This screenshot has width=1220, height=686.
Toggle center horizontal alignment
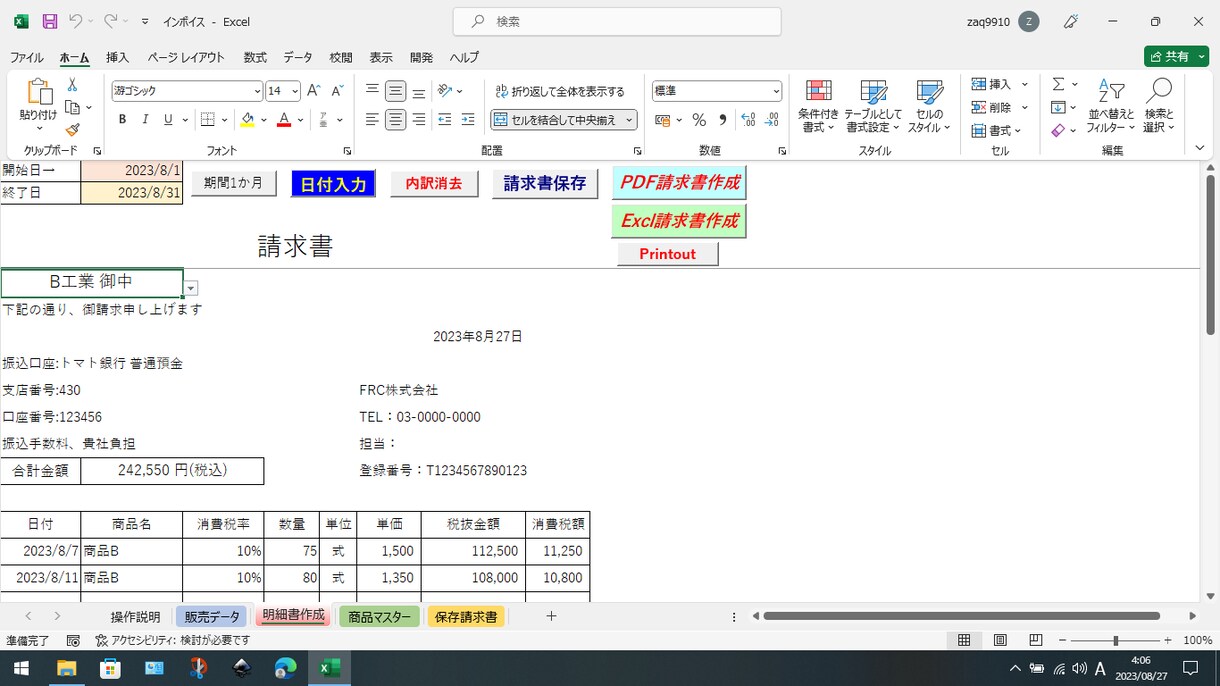(x=396, y=120)
